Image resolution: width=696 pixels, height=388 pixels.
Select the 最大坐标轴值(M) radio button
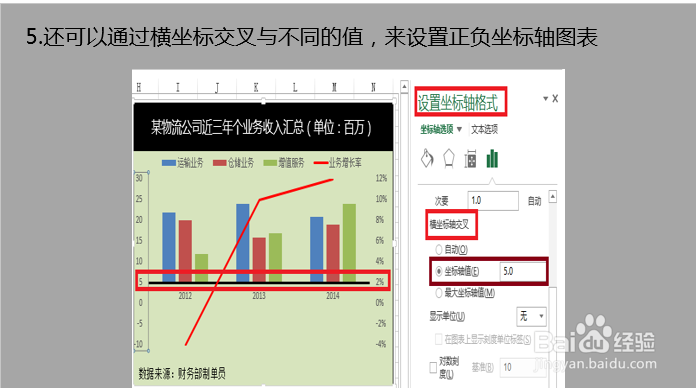[439, 293]
